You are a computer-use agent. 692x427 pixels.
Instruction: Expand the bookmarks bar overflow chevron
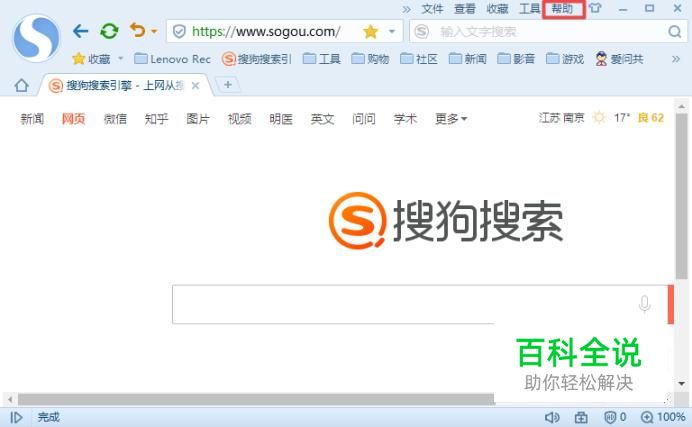coord(676,59)
